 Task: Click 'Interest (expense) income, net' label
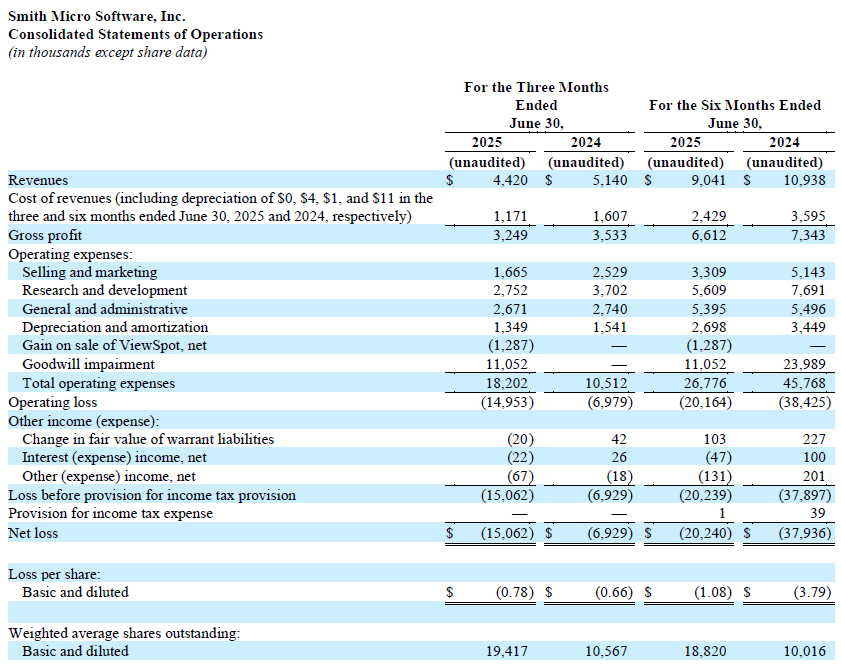coord(114,458)
